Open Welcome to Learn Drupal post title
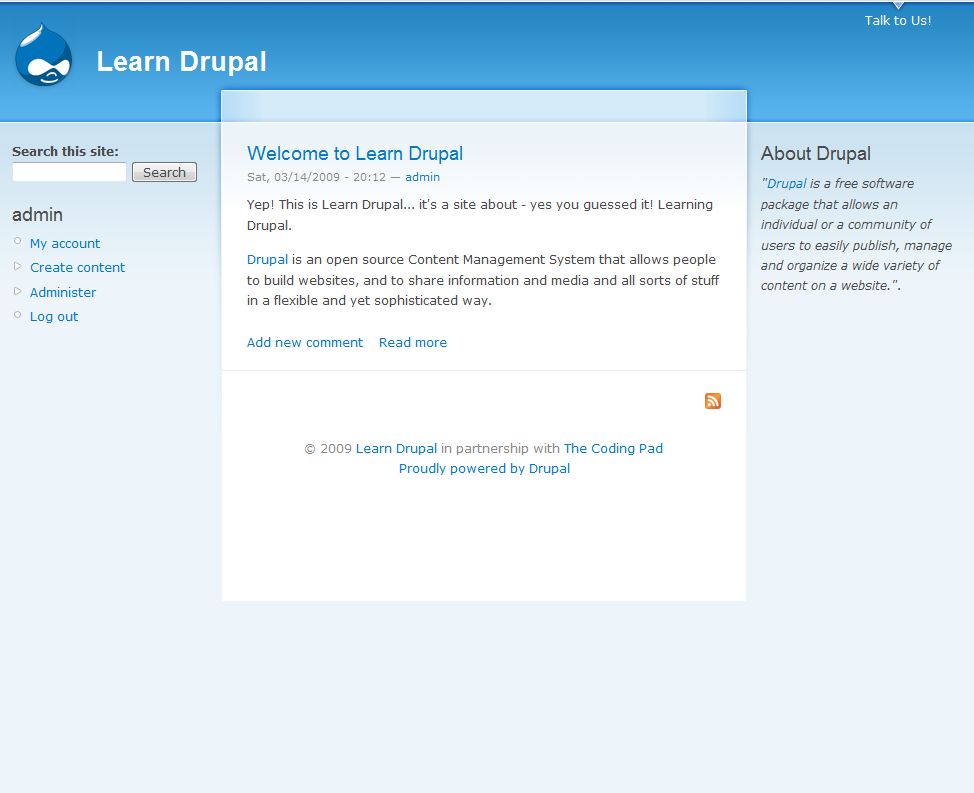Viewport: 974px width, 793px height. coord(355,153)
